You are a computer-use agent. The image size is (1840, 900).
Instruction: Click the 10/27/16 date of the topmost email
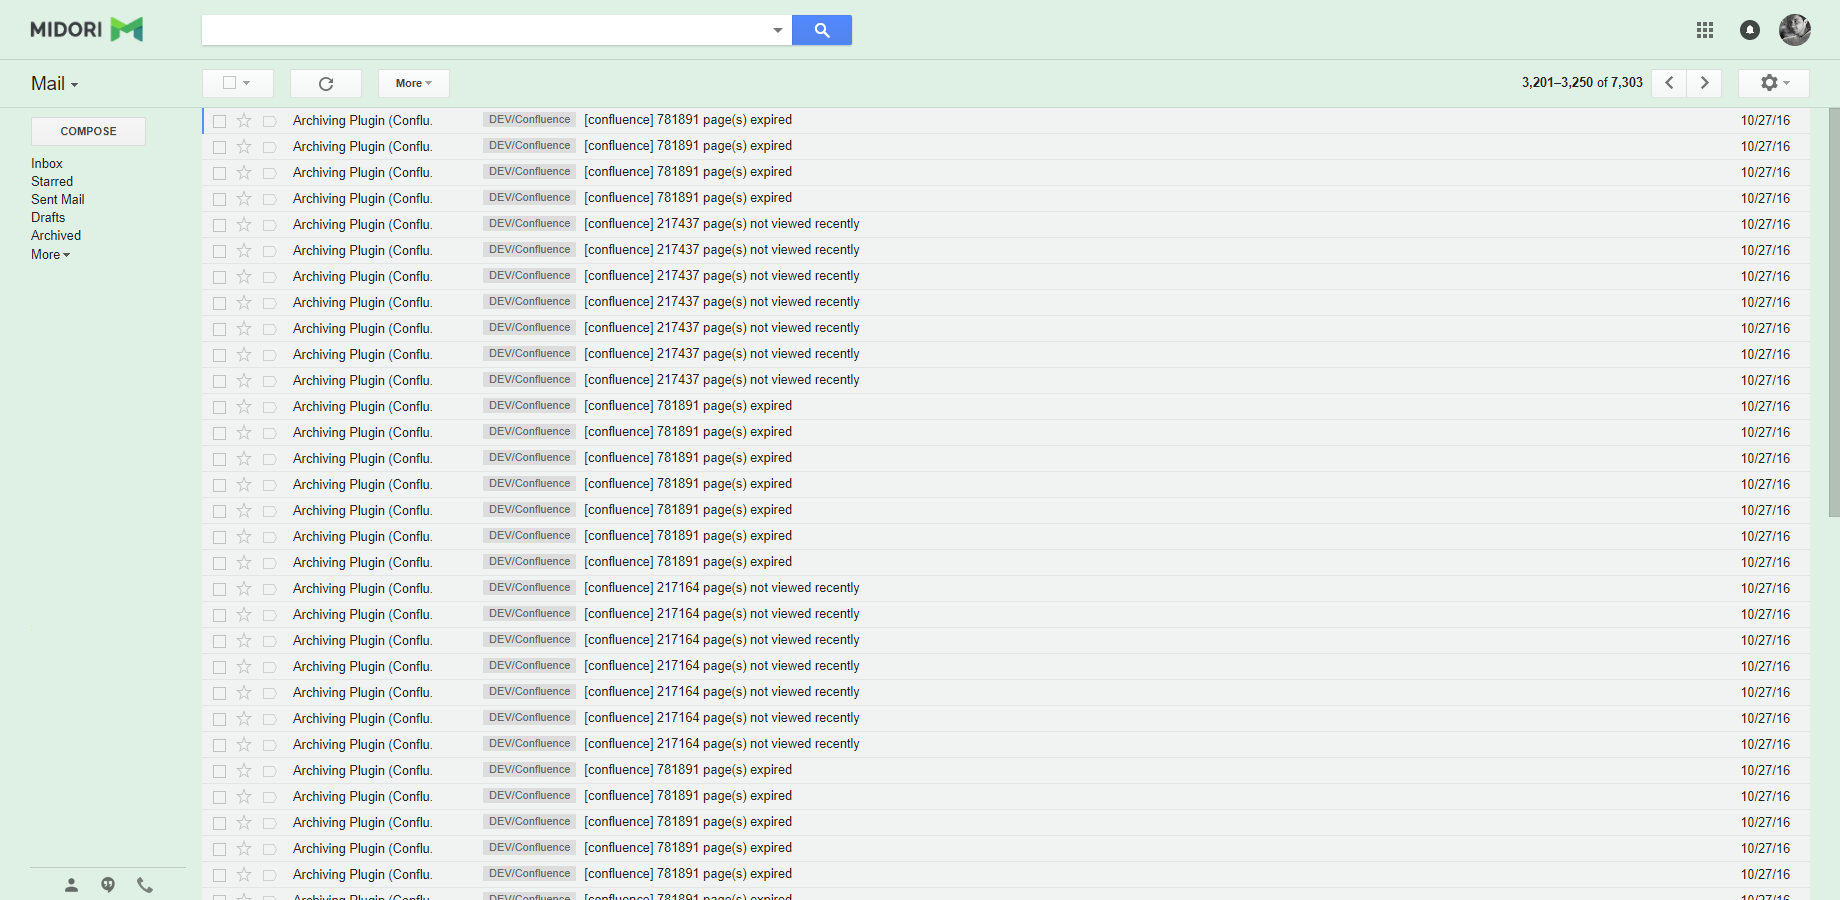pos(1765,120)
